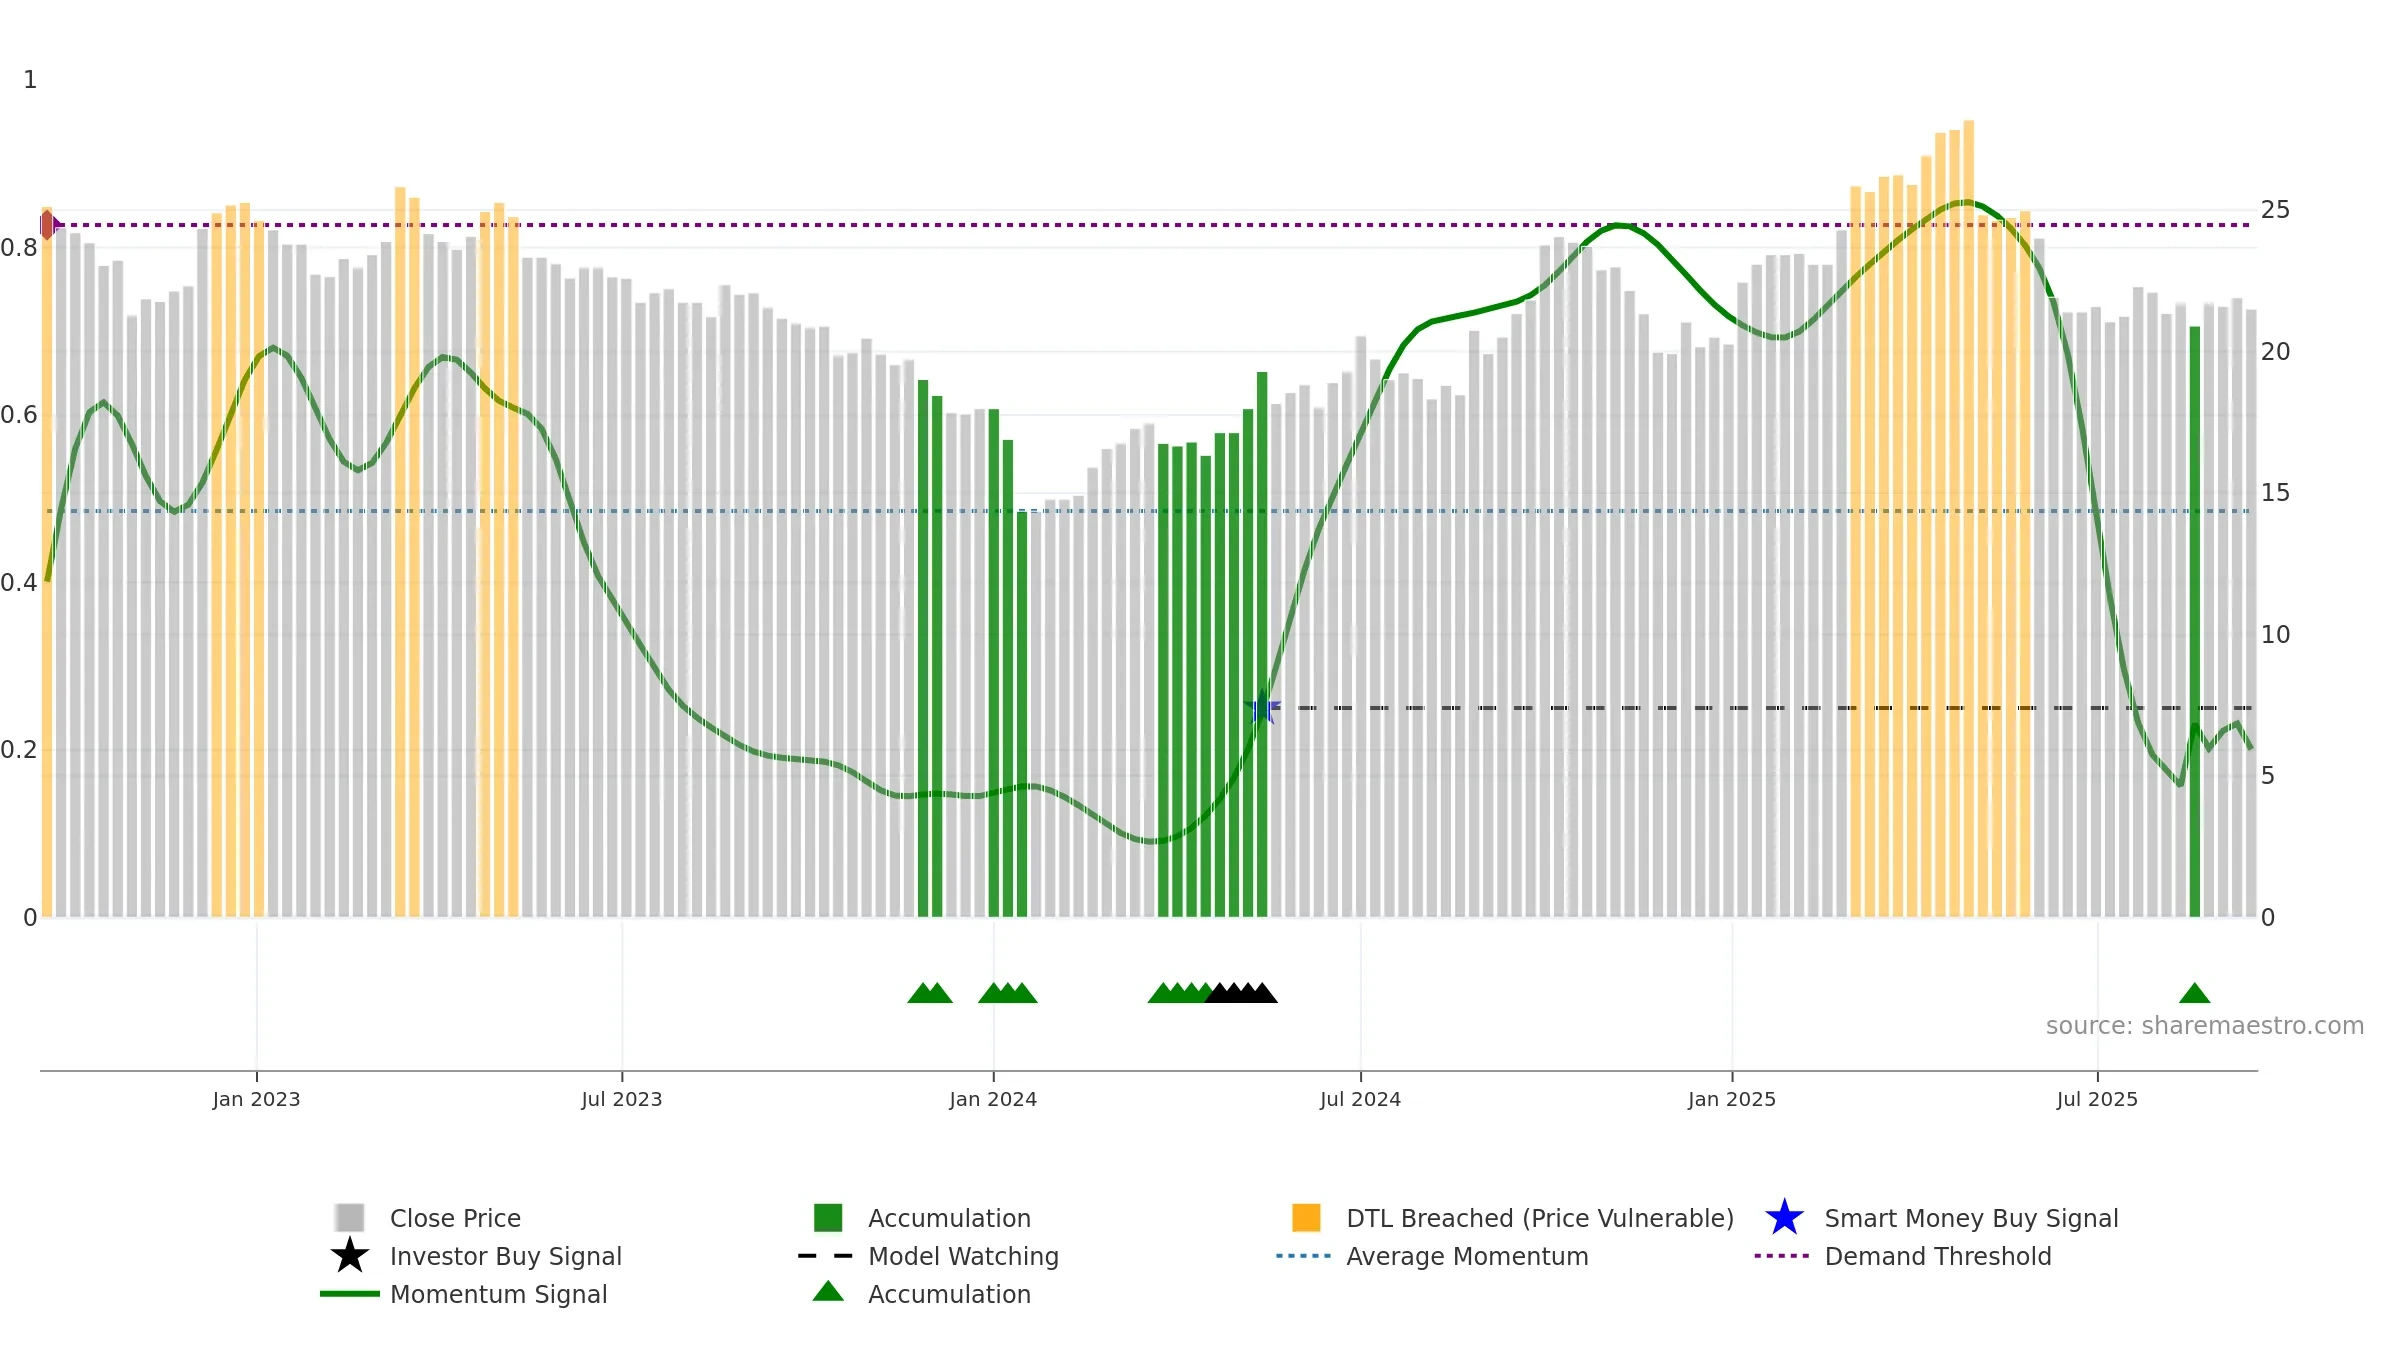
Task: Click the tallest orange bar near the 2025 peak
Action: pyautogui.click(x=1968, y=519)
